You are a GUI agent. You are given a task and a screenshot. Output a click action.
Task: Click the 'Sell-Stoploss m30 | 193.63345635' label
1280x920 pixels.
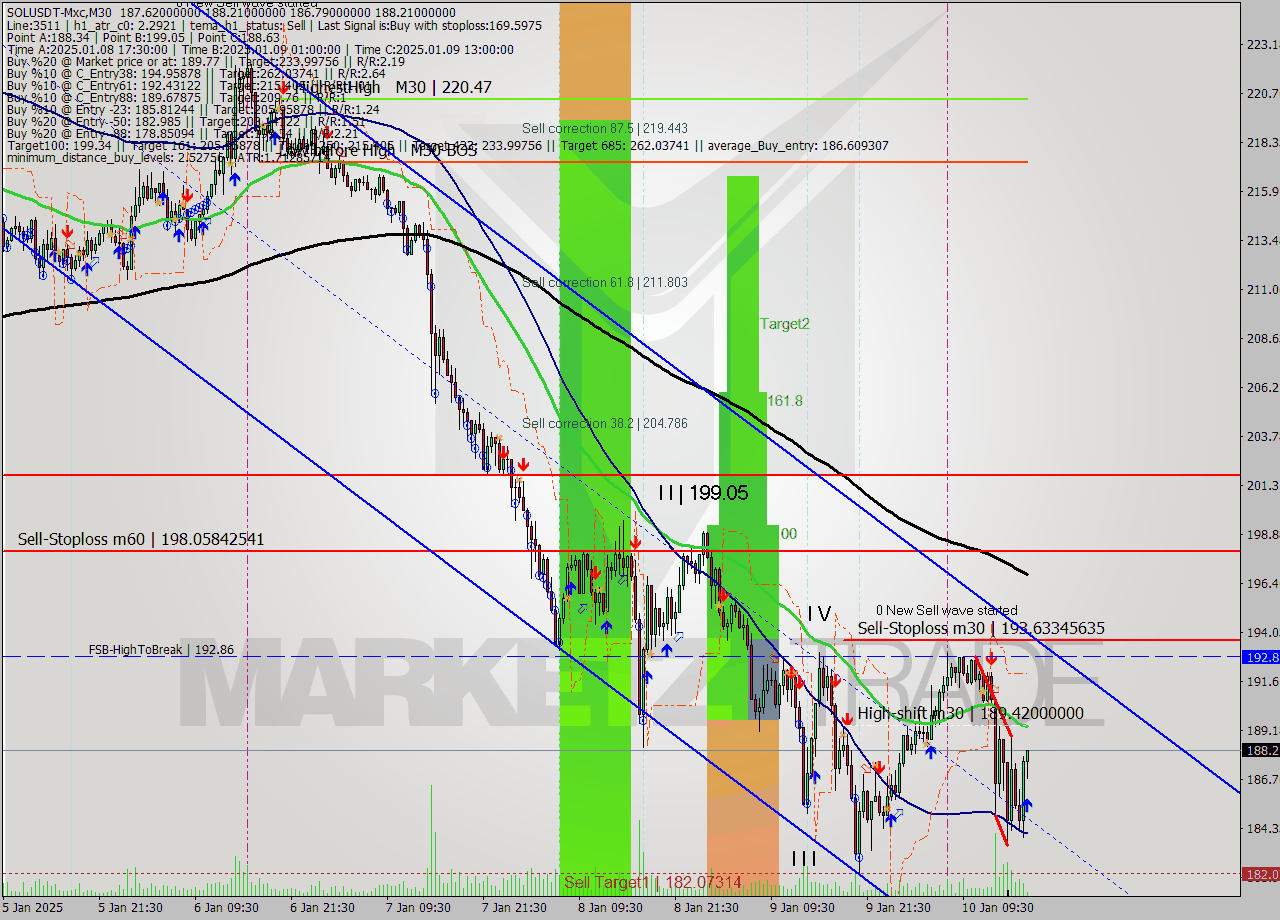click(x=981, y=628)
